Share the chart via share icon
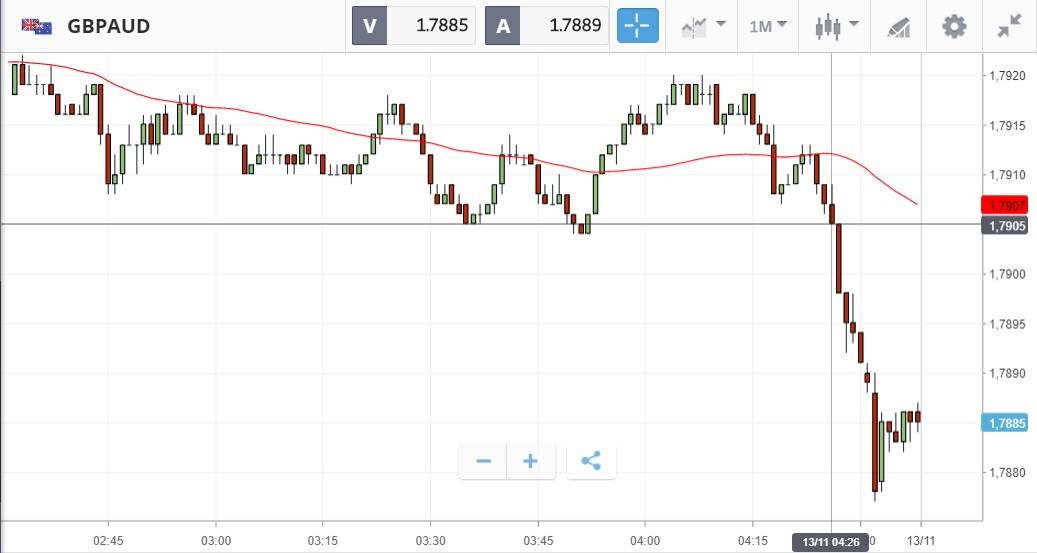Image resolution: width=1037 pixels, height=553 pixels. pyautogui.click(x=591, y=461)
